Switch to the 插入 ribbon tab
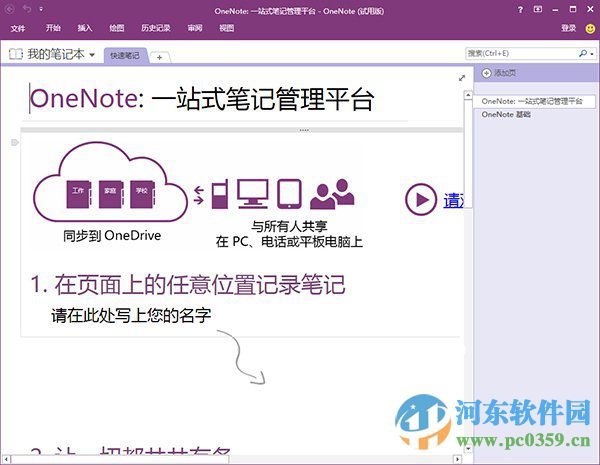Screen dimensions: 600x465 point(85,28)
